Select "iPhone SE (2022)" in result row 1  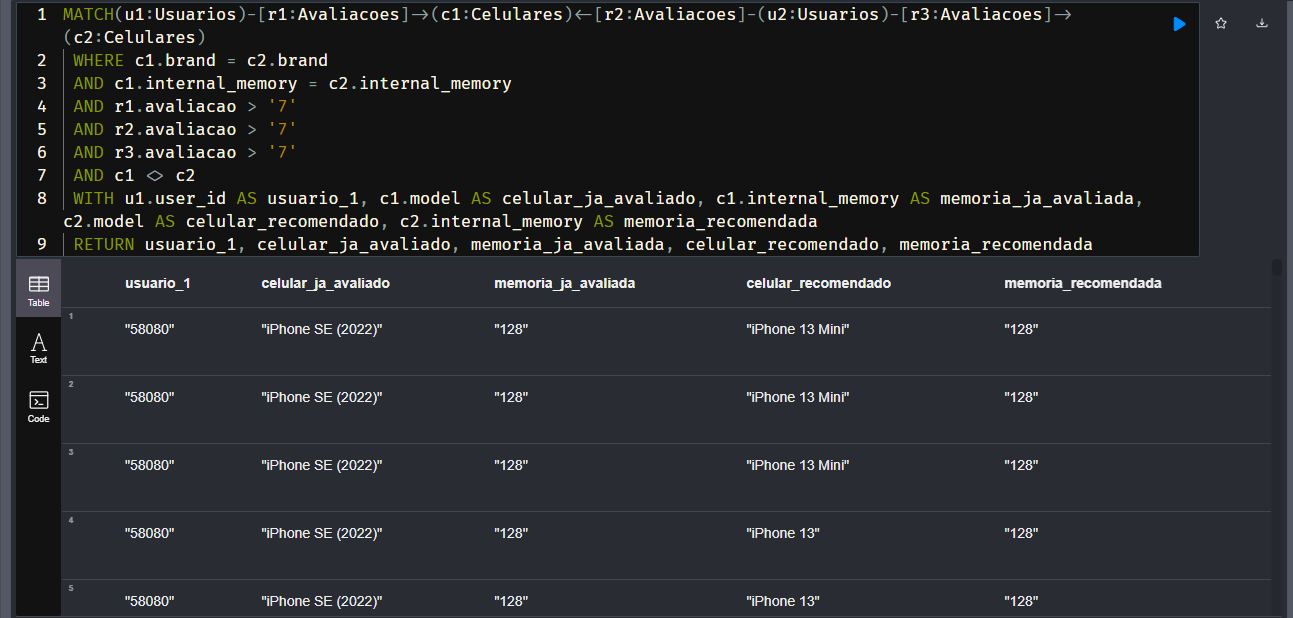[x=322, y=329]
